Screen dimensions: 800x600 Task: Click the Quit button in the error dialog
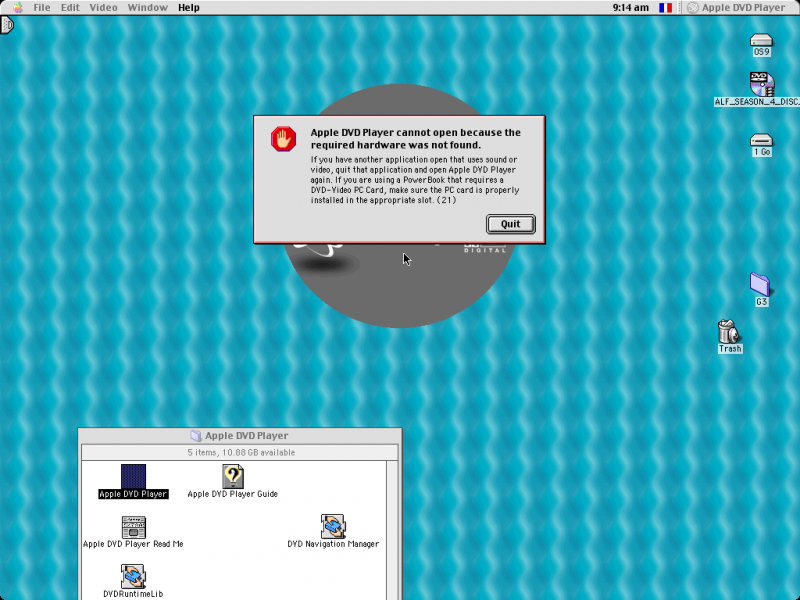[510, 224]
